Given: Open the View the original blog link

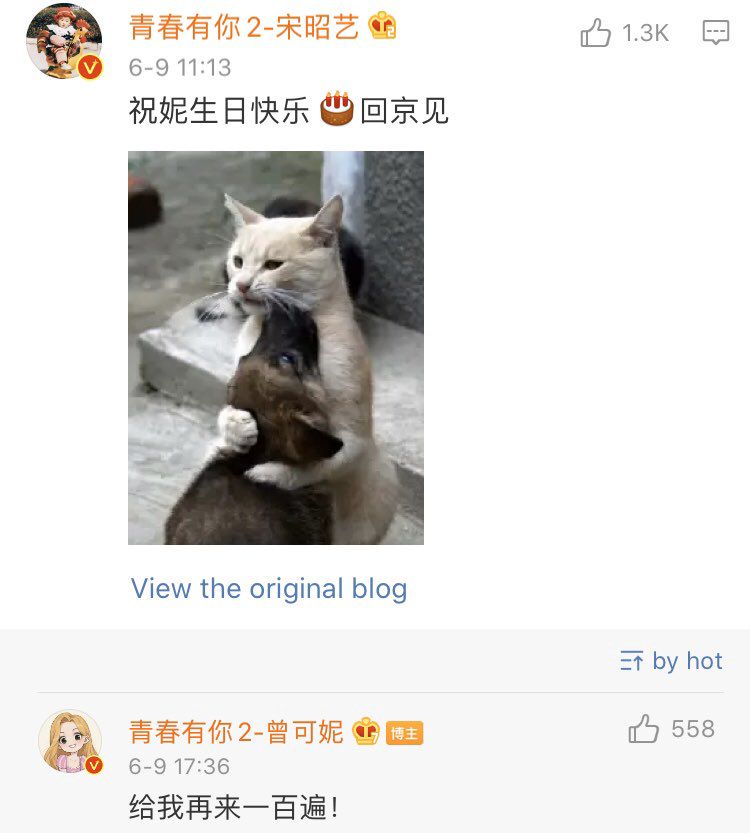Looking at the screenshot, I should (269, 589).
